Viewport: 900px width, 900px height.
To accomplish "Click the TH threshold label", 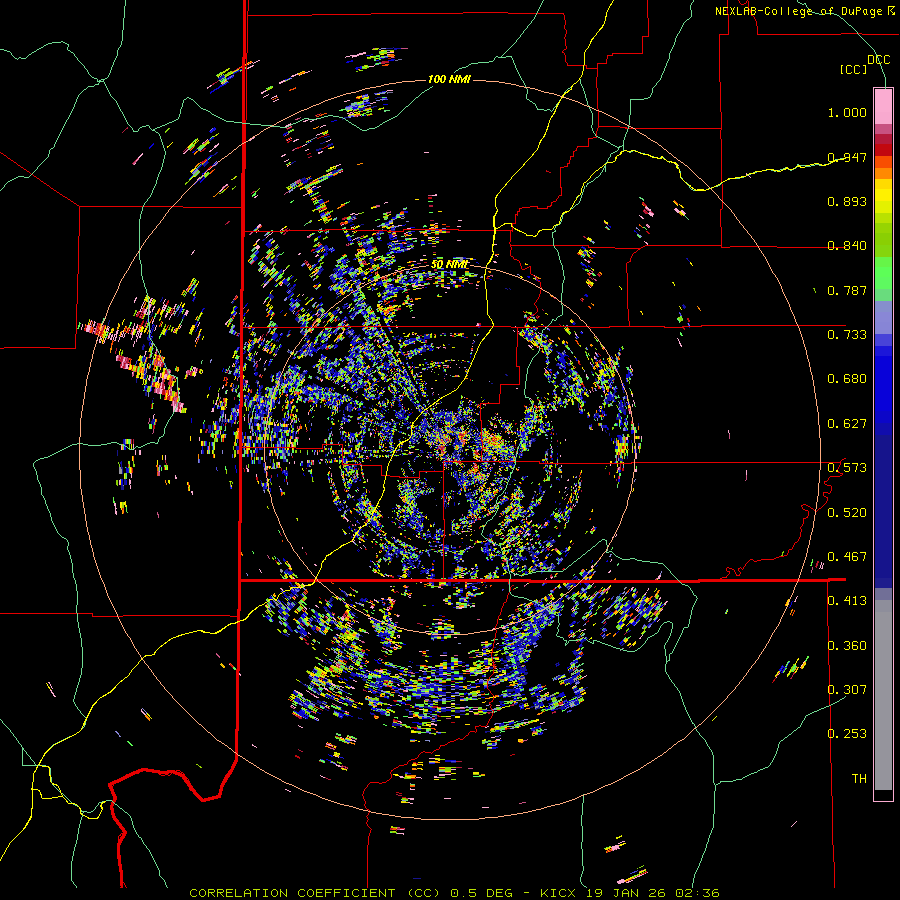I will tap(859, 779).
